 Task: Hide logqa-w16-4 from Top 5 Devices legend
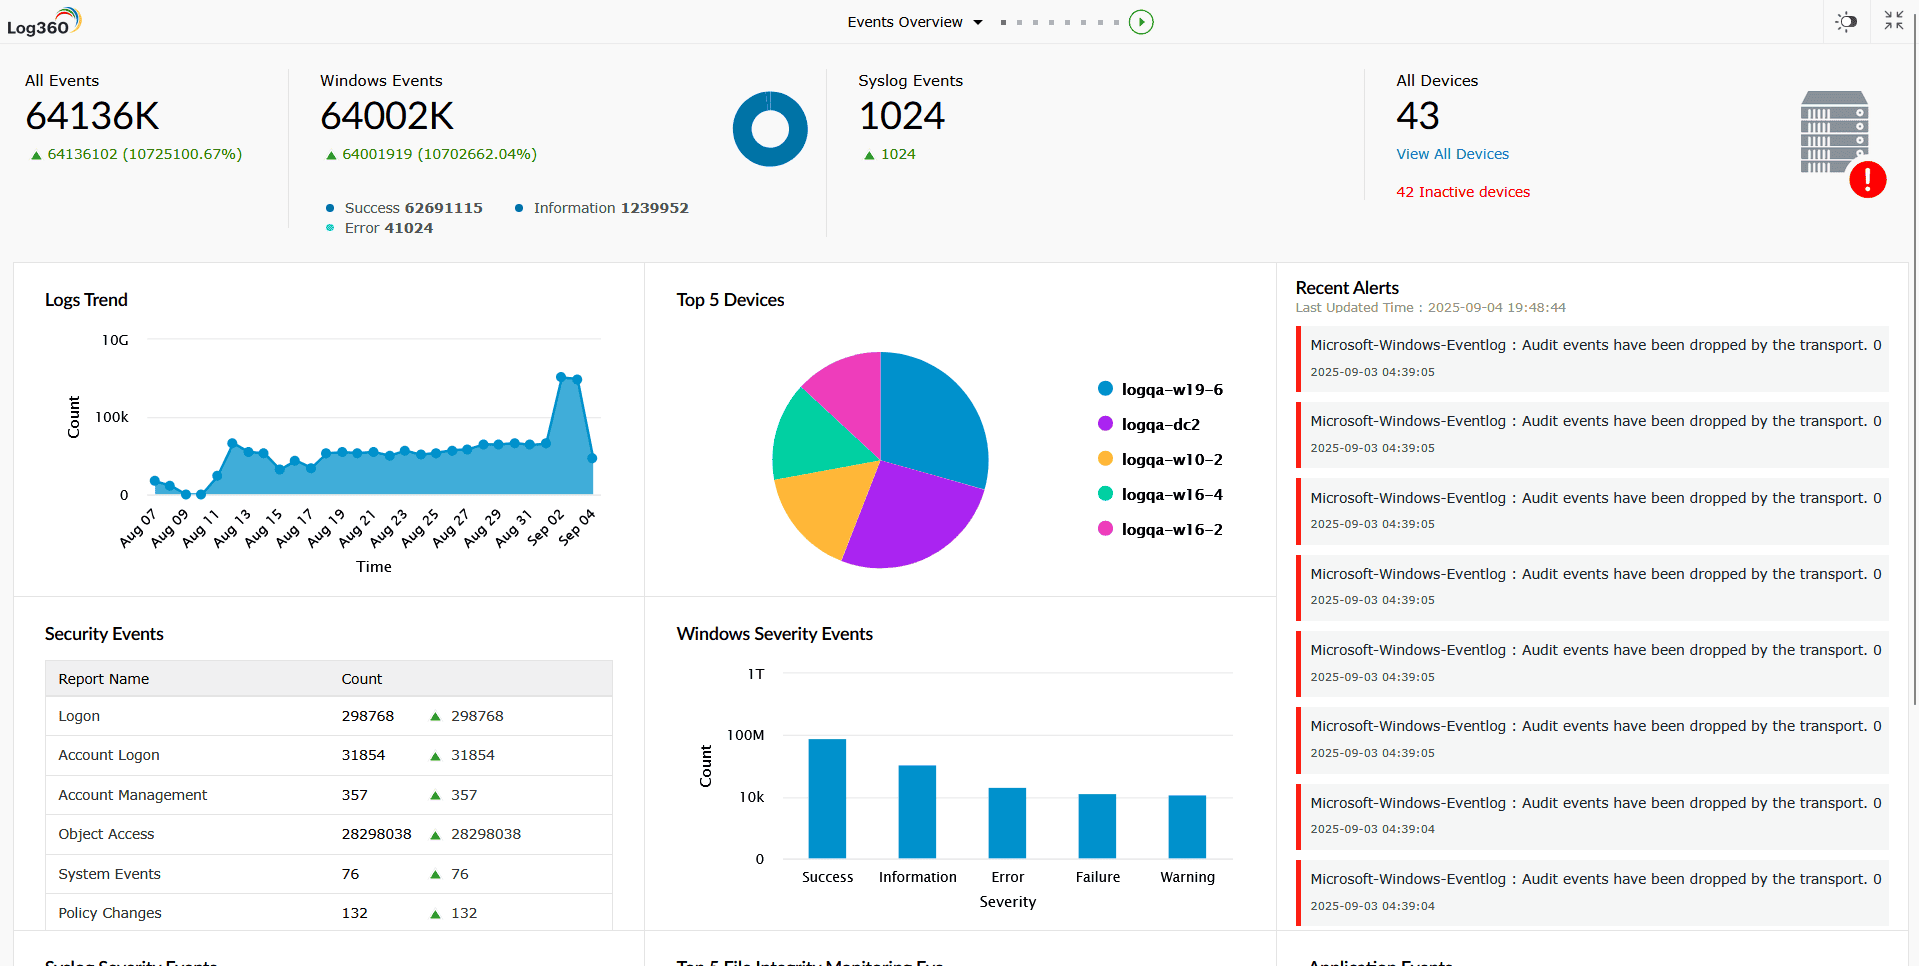click(x=1104, y=493)
